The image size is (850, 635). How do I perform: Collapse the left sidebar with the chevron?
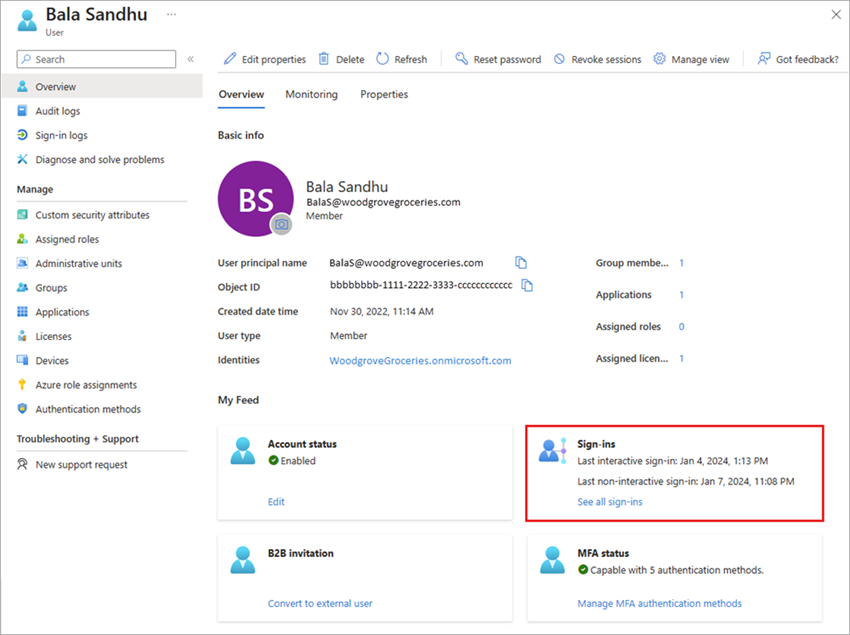(190, 58)
